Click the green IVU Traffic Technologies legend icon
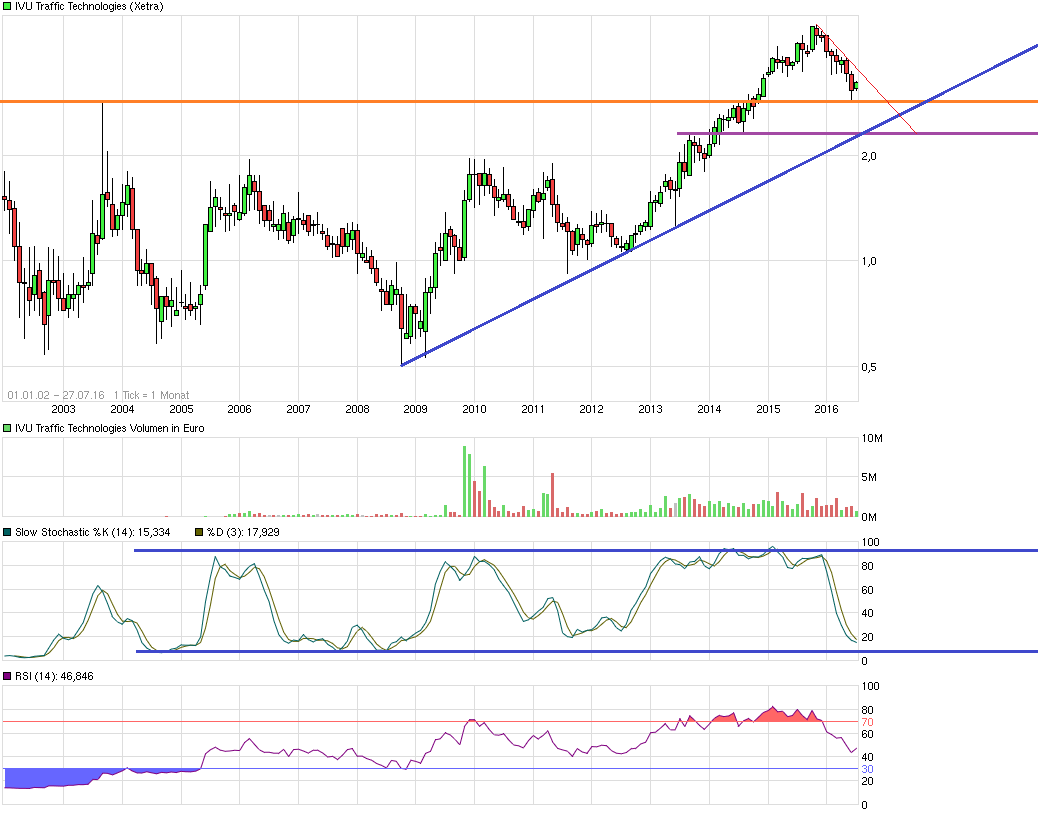1038x814 pixels. click(7, 7)
